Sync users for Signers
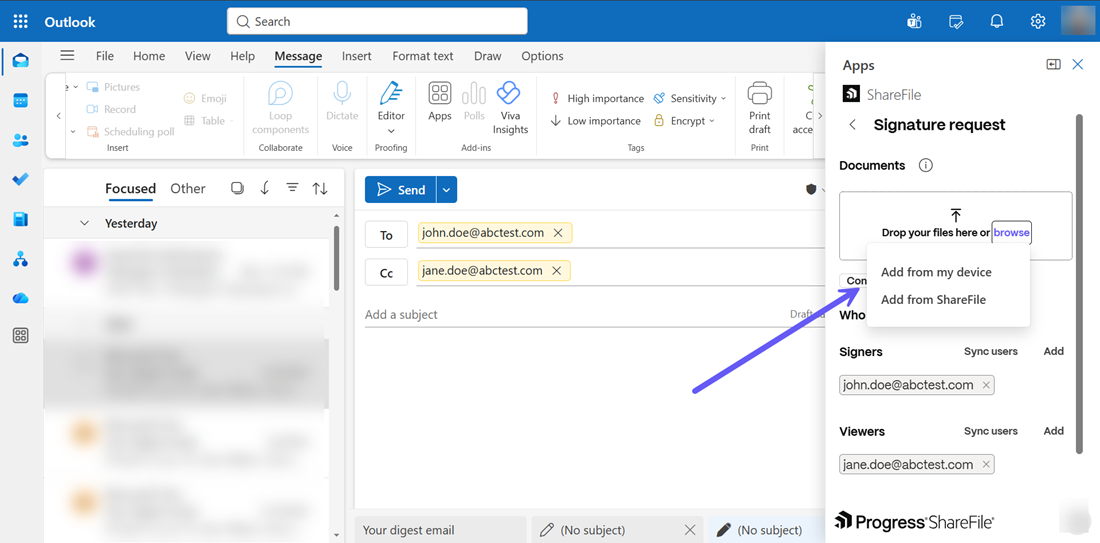Viewport: 1100px width, 543px height. click(x=991, y=351)
